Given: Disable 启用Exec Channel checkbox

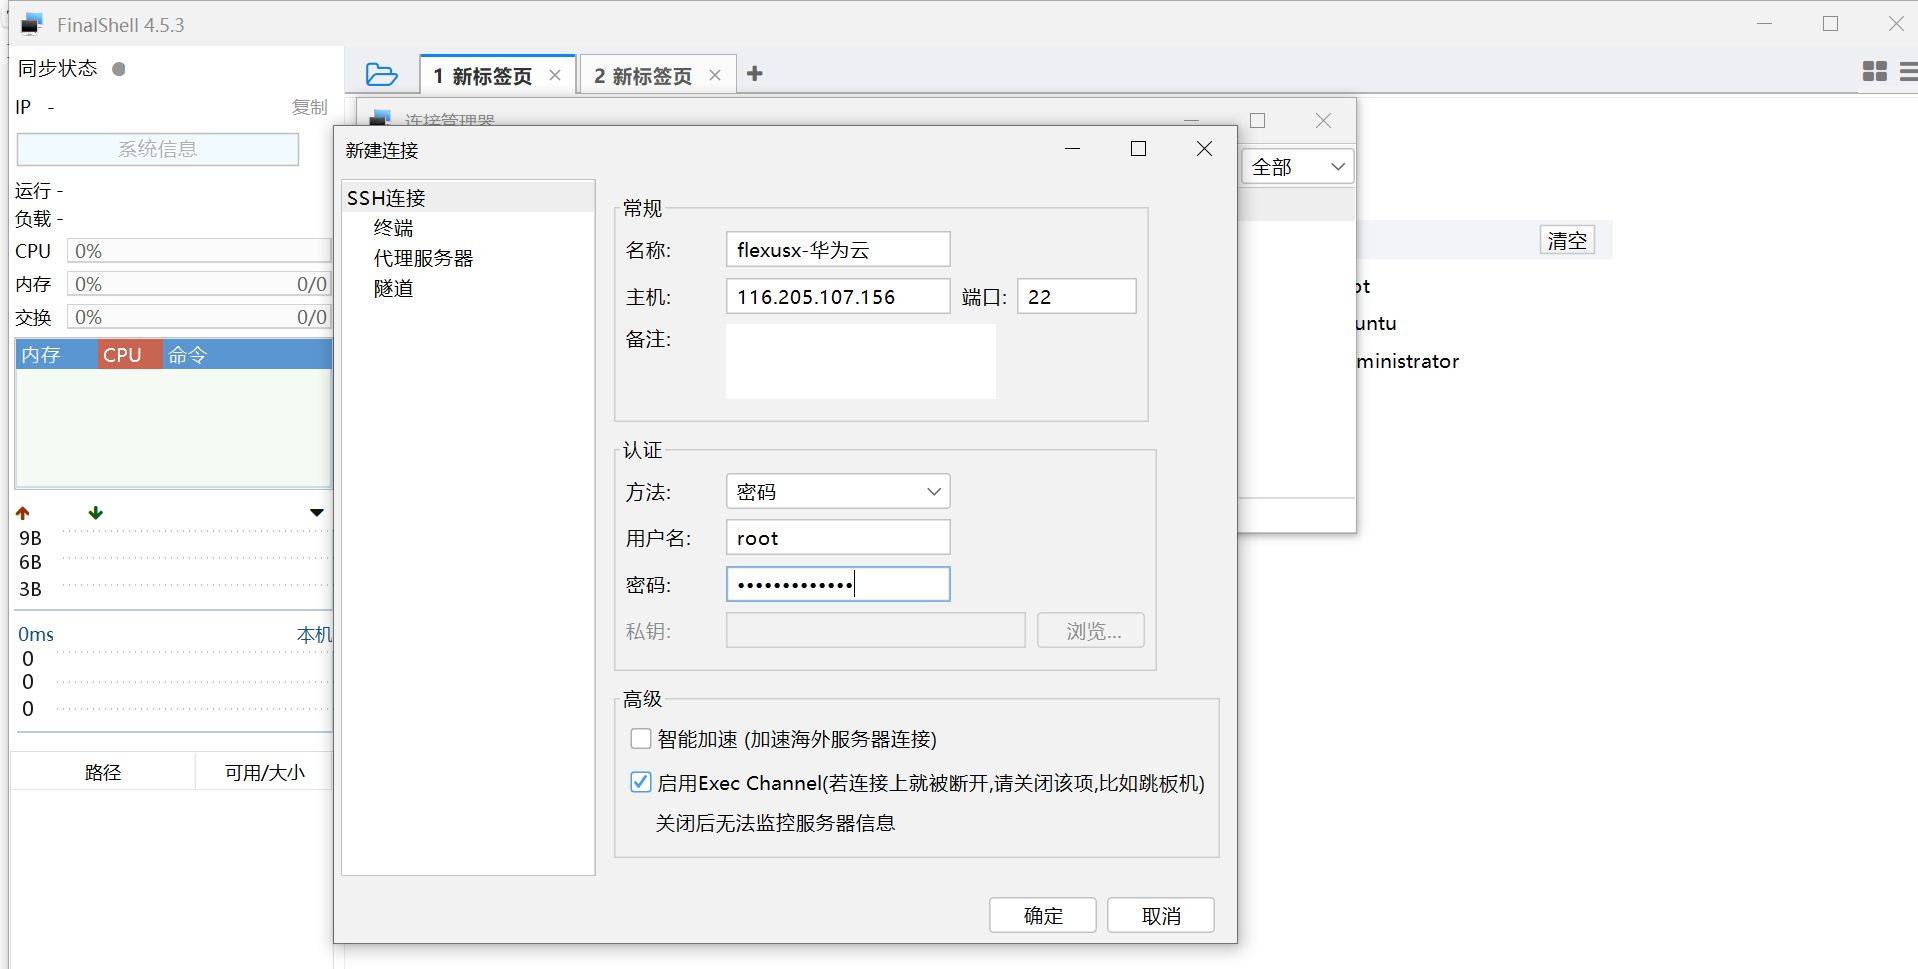Looking at the screenshot, I should point(641,782).
